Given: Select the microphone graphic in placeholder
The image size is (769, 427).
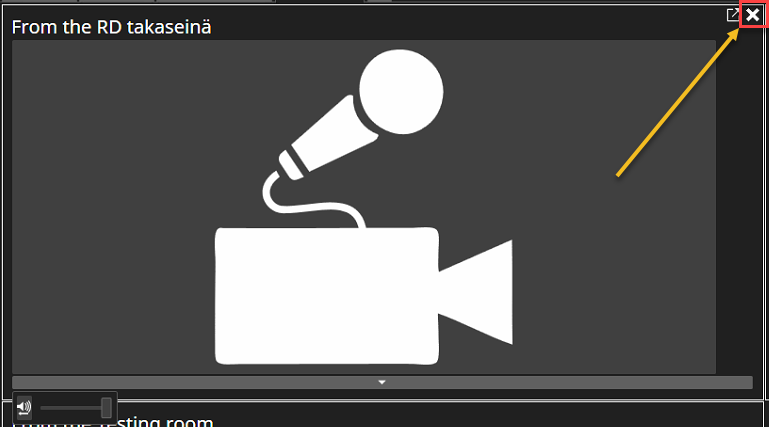Looking at the screenshot, I should (x=353, y=137).
